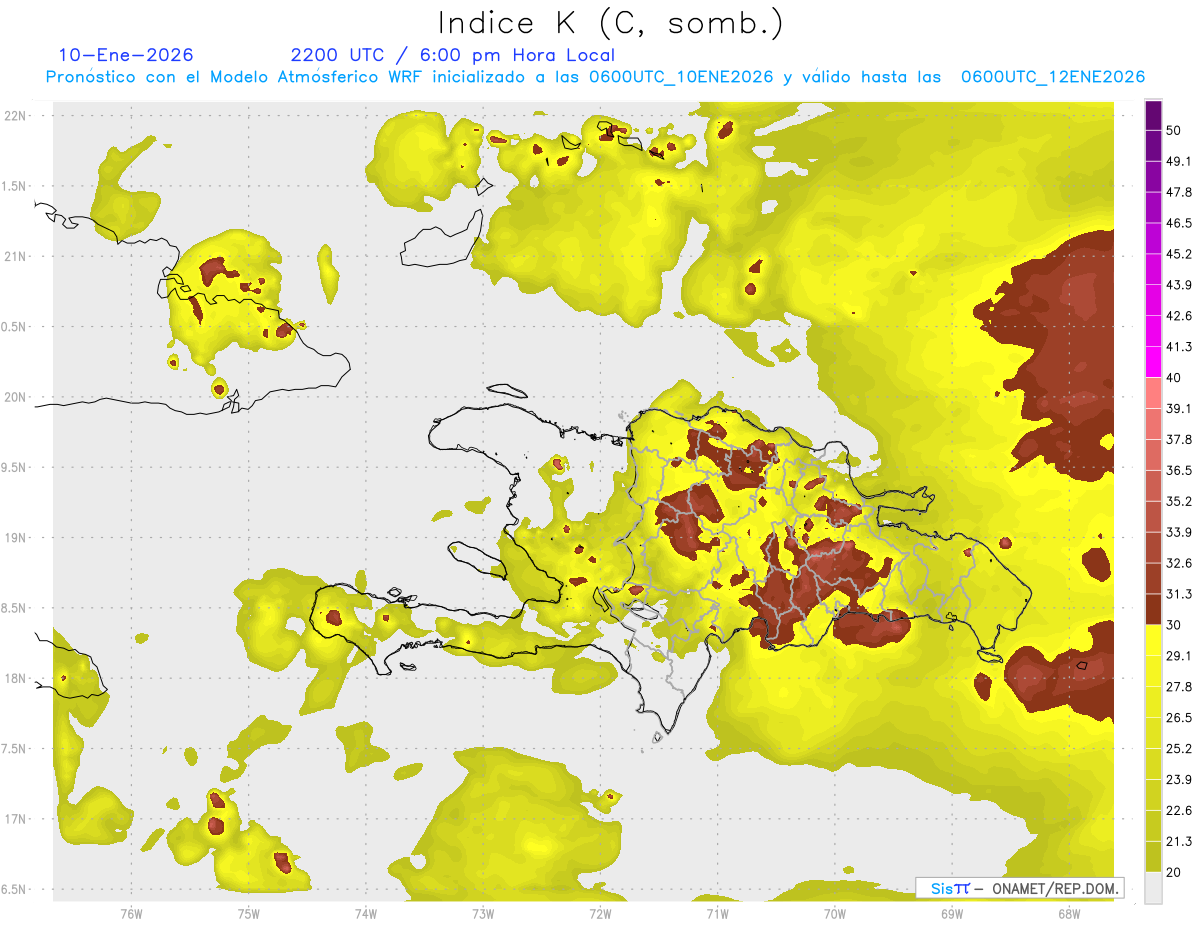Click the '17N' latitude label
The width and height of the screenshot is (1200, 927).
(x=16, y=819)
